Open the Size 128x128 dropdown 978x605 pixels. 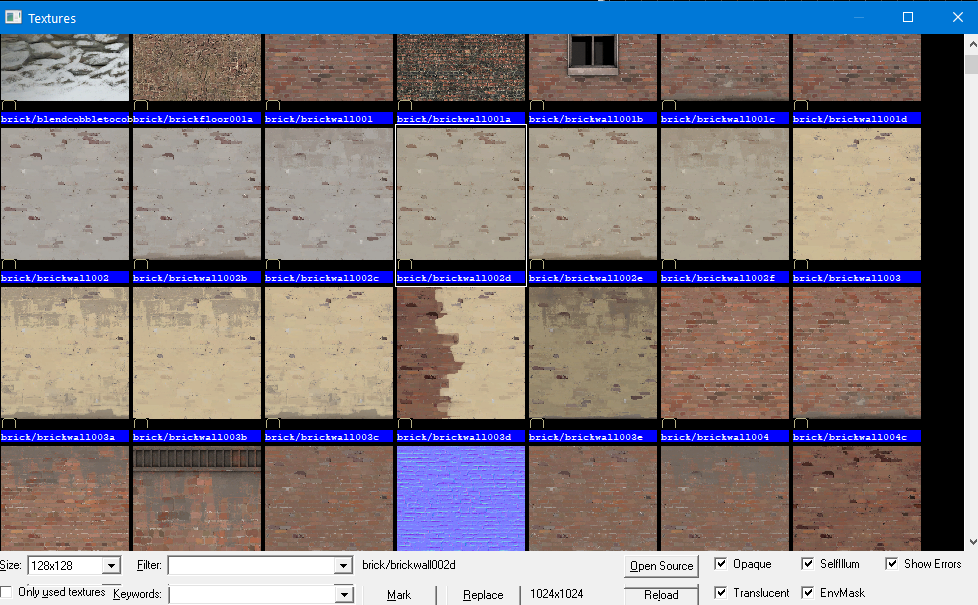tap(111, 566)
